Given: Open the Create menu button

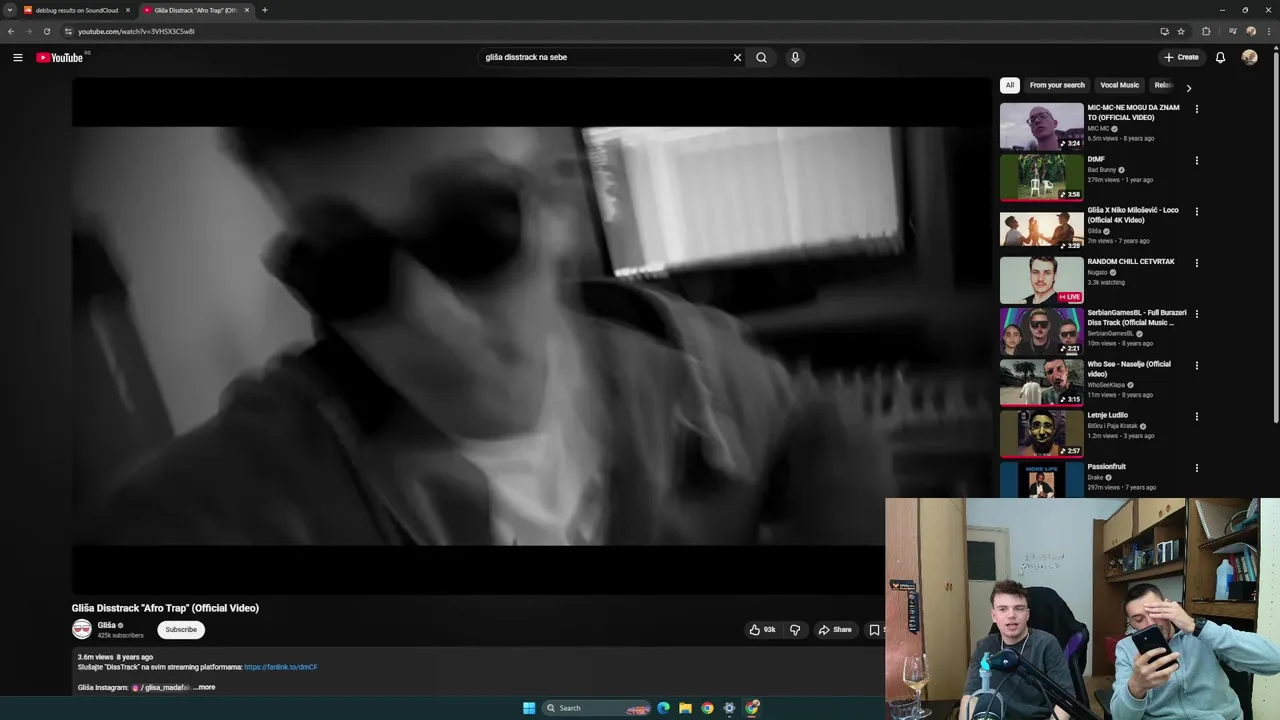Looking at the screenshot, I should click(1181, 57).
